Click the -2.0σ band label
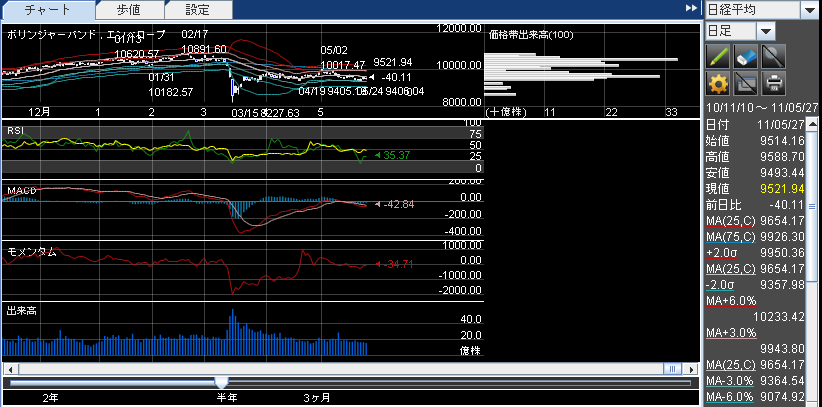Viewport: 822px width, 407px height. (722, 284)
